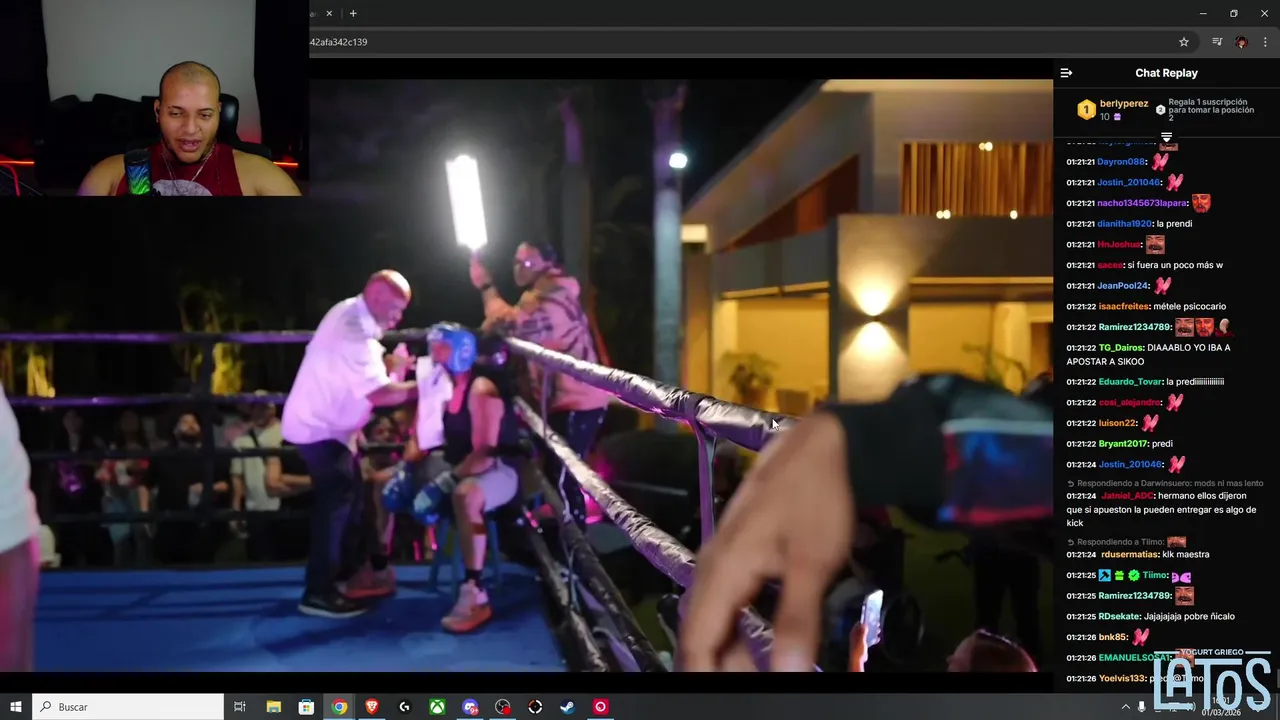Open the top gifter berlyperez entry
Viewport: 1280px width, 720px height.
1112,110
